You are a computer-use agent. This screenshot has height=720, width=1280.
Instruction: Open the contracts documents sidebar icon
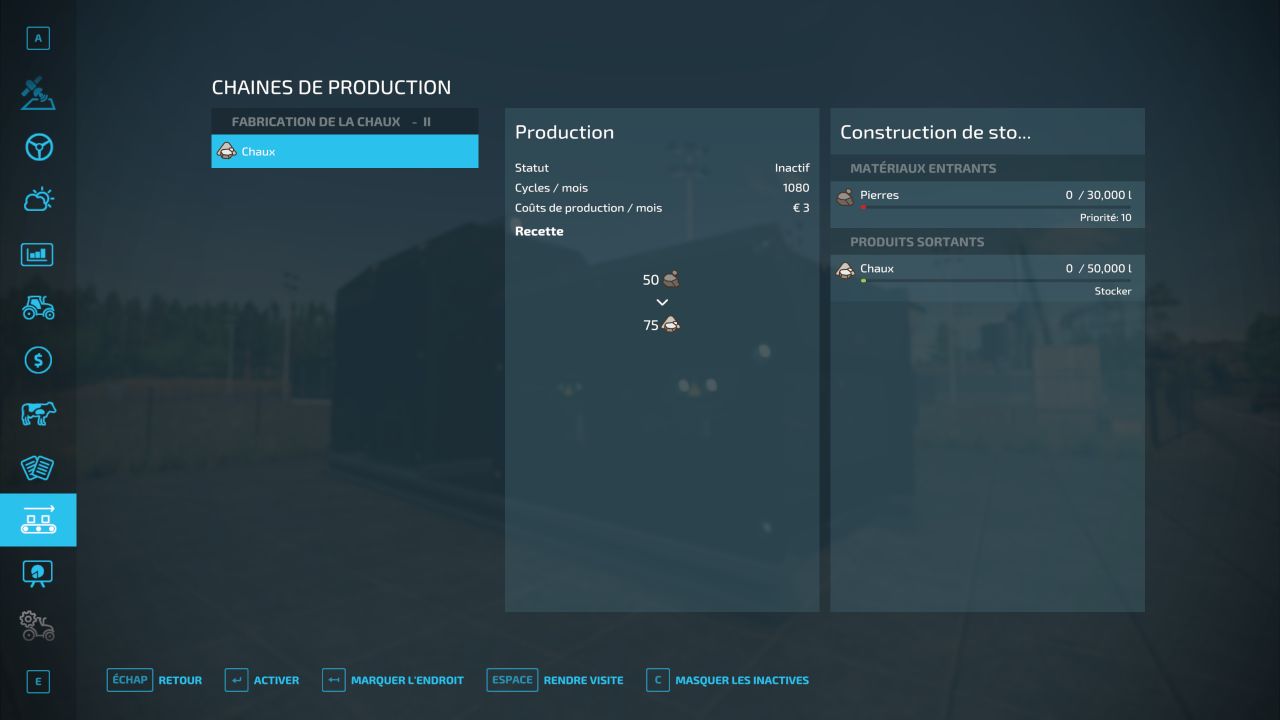point(38,467)
